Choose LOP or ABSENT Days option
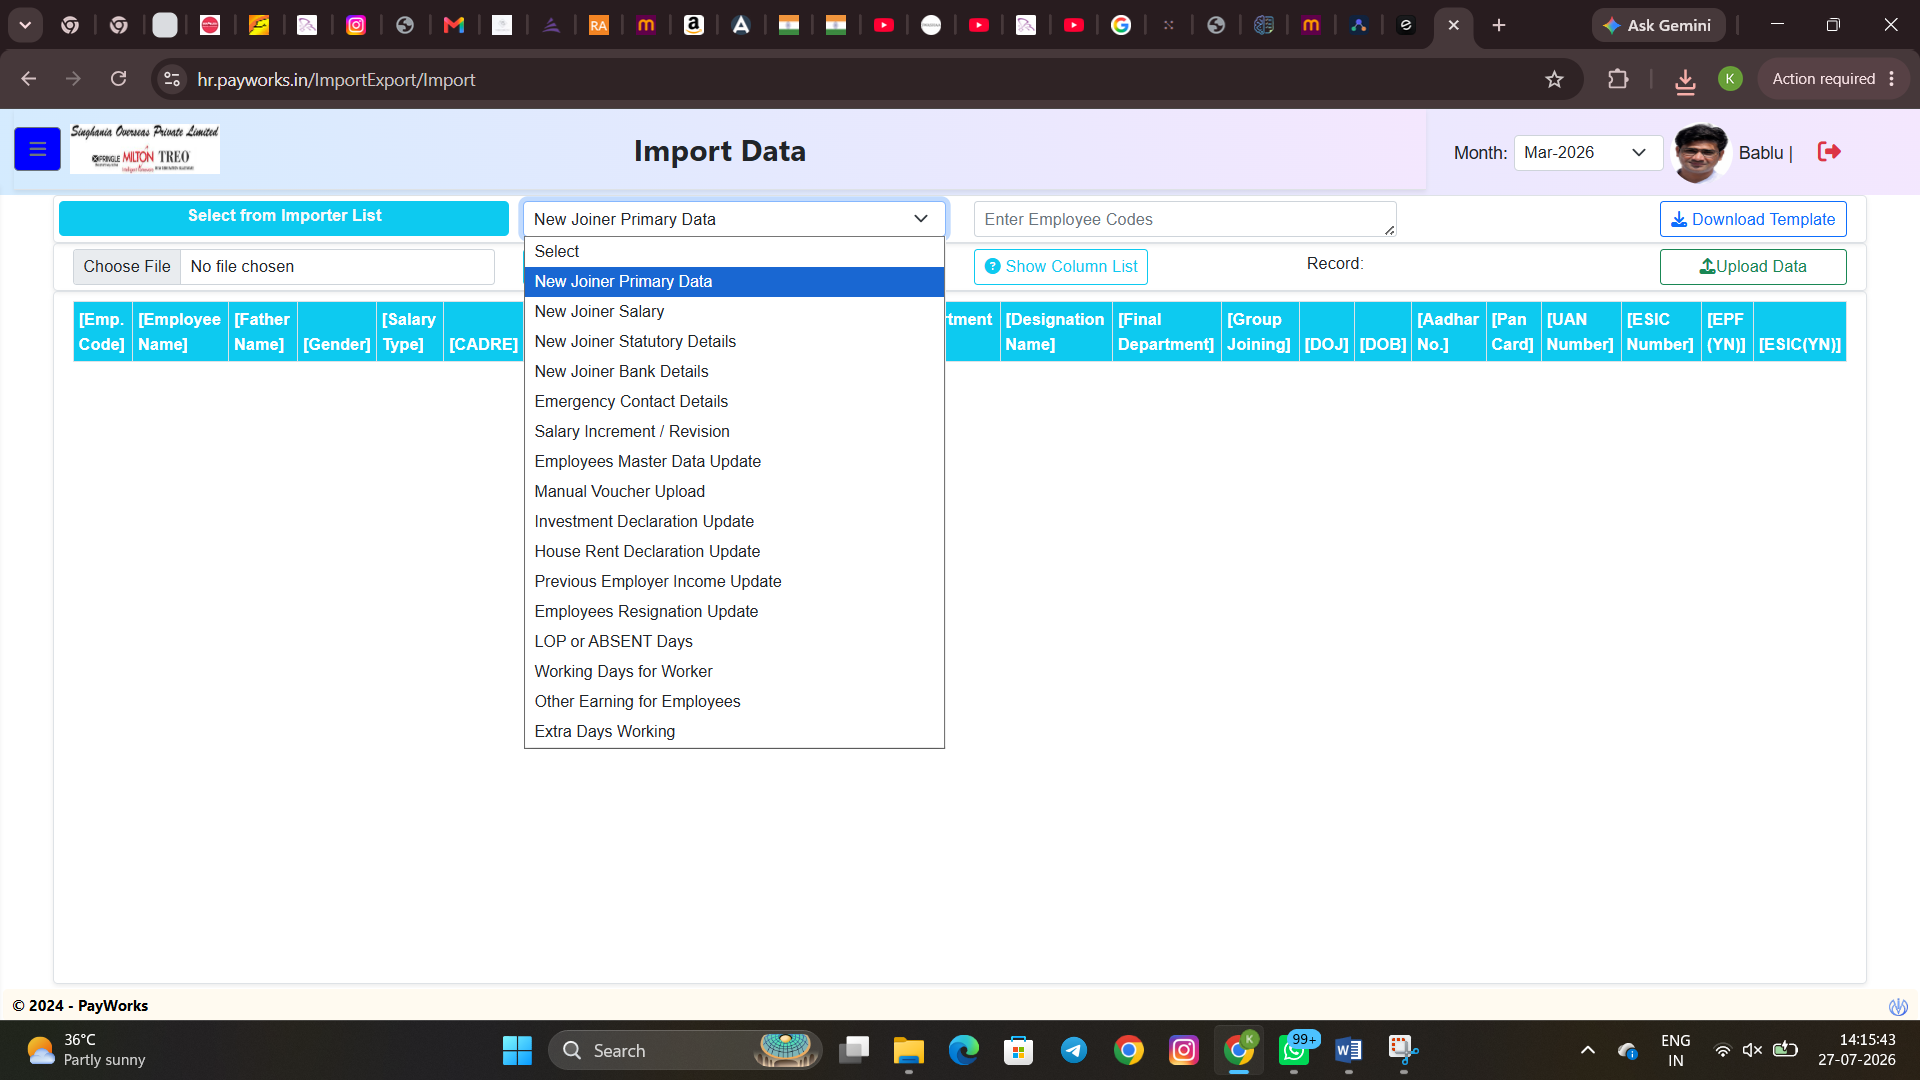The height and width of the screenshot is (1080, 1920). (734, 642)
